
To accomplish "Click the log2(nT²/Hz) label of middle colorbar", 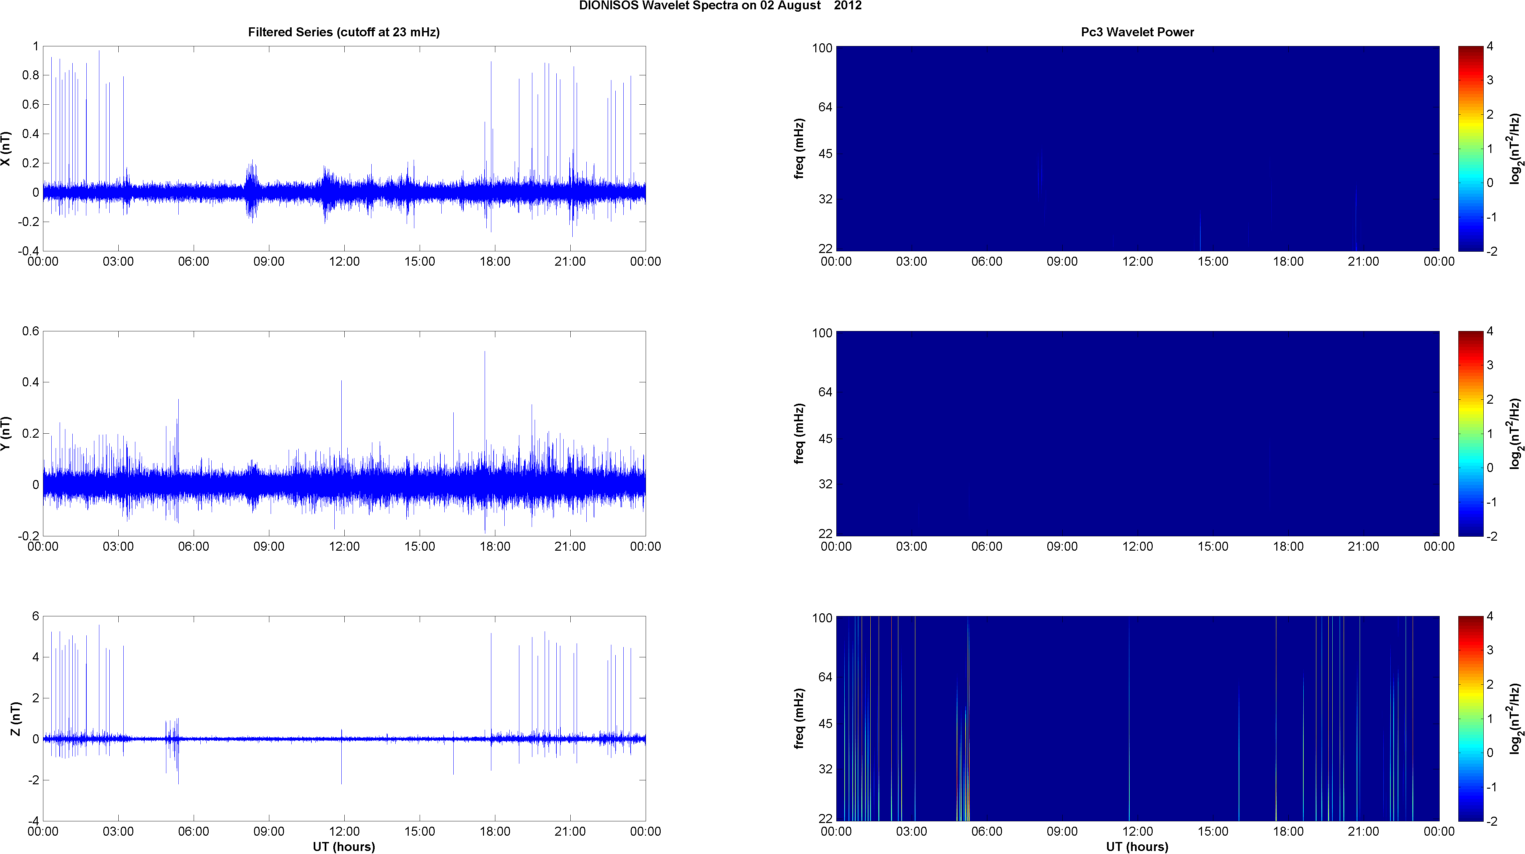I will 1516,434.
